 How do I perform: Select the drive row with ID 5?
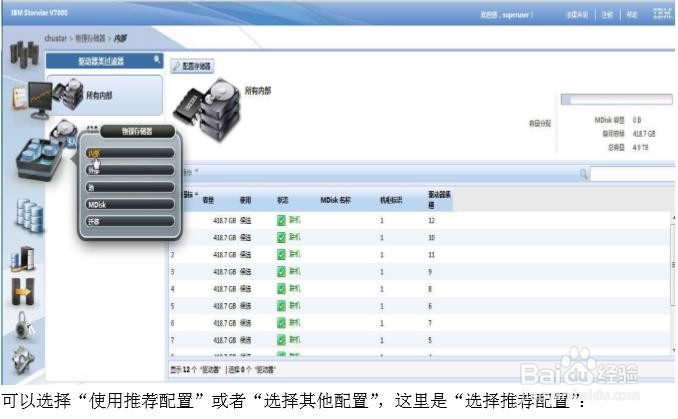pyautogui.click(x=419, y=306)
